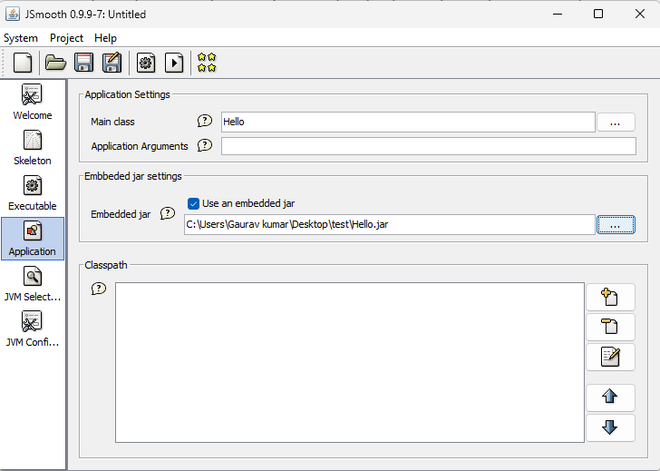
Task: Move classpath entry up with arrow
Action: click(610, 397)
